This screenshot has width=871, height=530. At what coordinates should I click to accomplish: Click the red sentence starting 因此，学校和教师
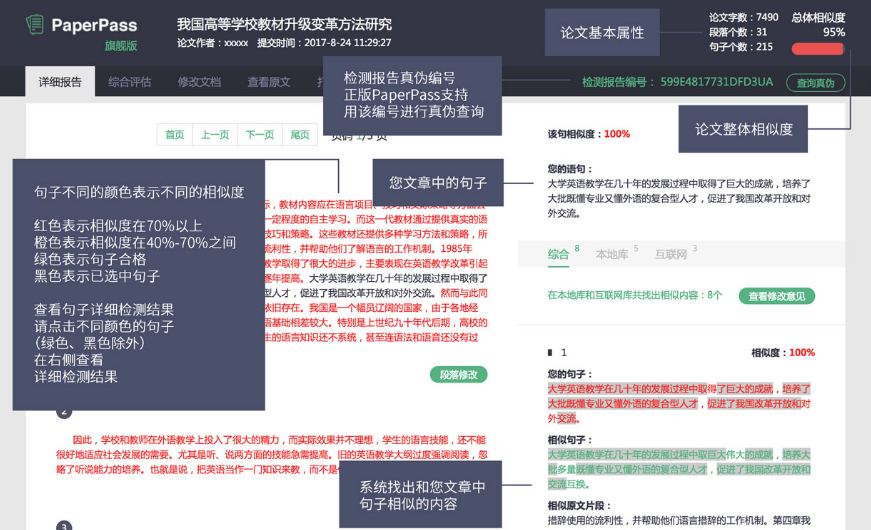point(271,447)
